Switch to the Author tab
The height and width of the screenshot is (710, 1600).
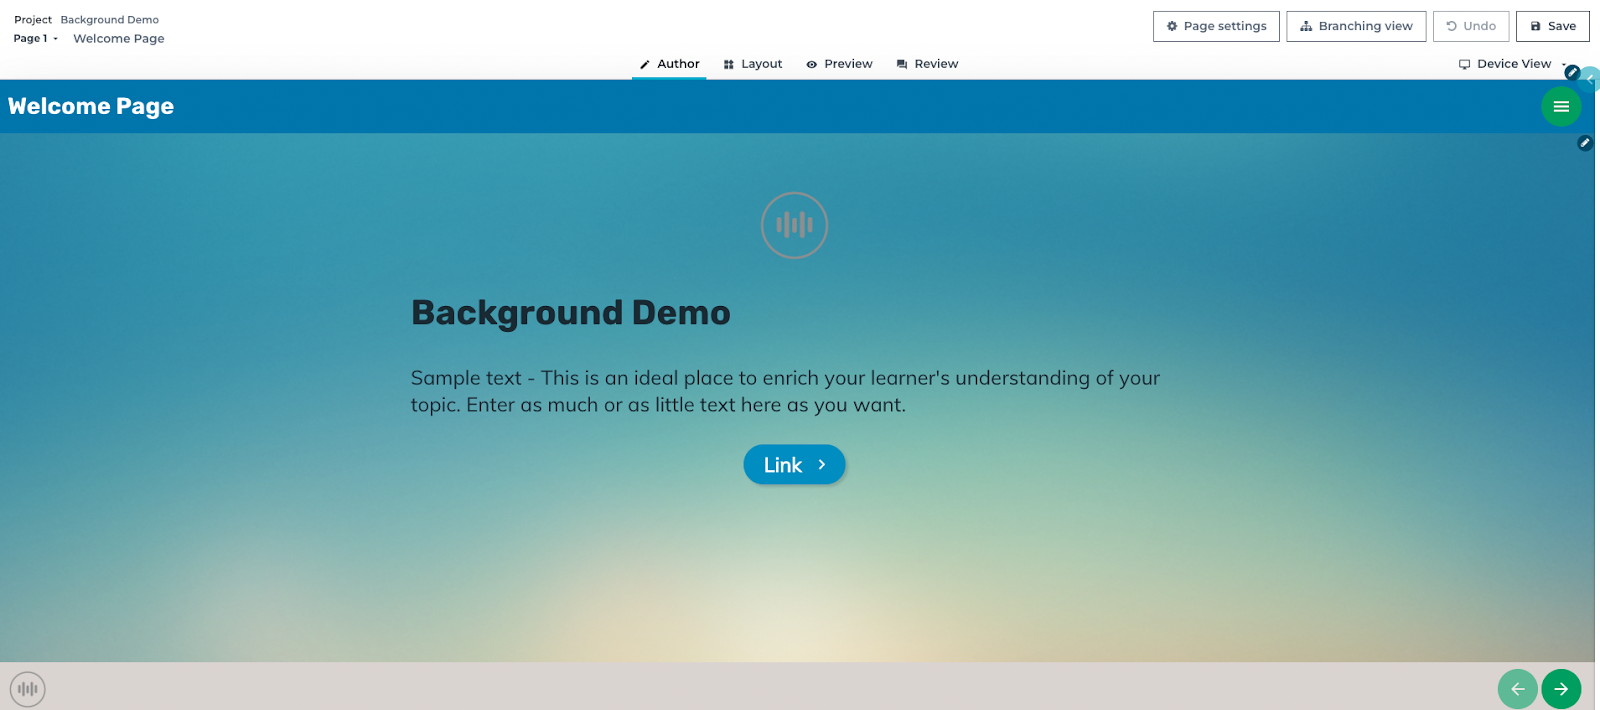click(669, 64)
